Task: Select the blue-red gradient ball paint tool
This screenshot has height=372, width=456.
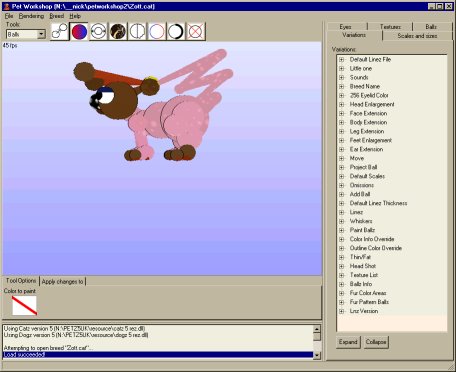Action: 79,32
